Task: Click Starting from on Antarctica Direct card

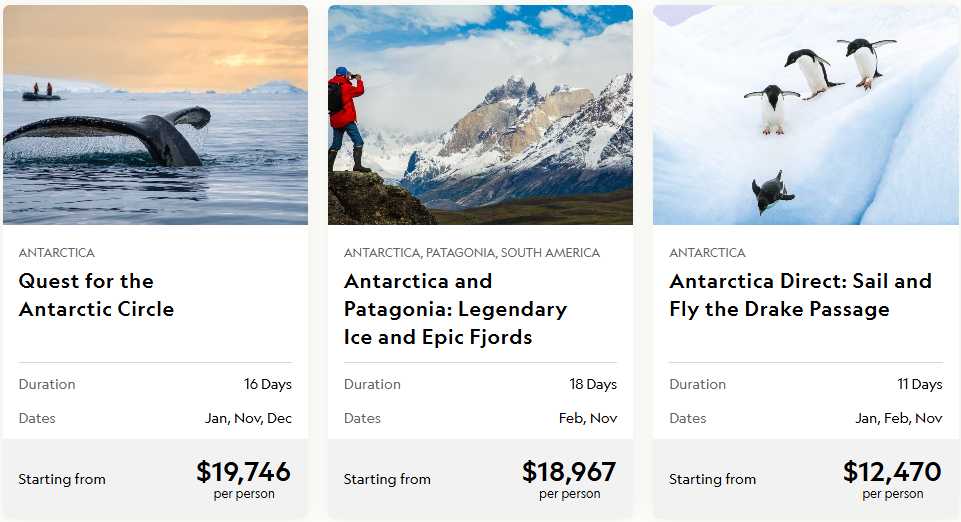Action: [x=712, y=480]
